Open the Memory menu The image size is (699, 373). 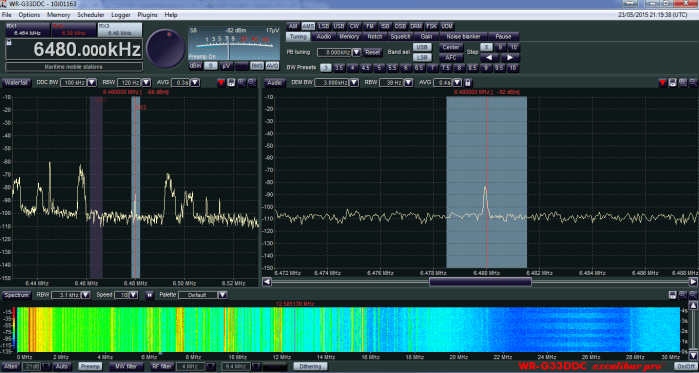59,15
